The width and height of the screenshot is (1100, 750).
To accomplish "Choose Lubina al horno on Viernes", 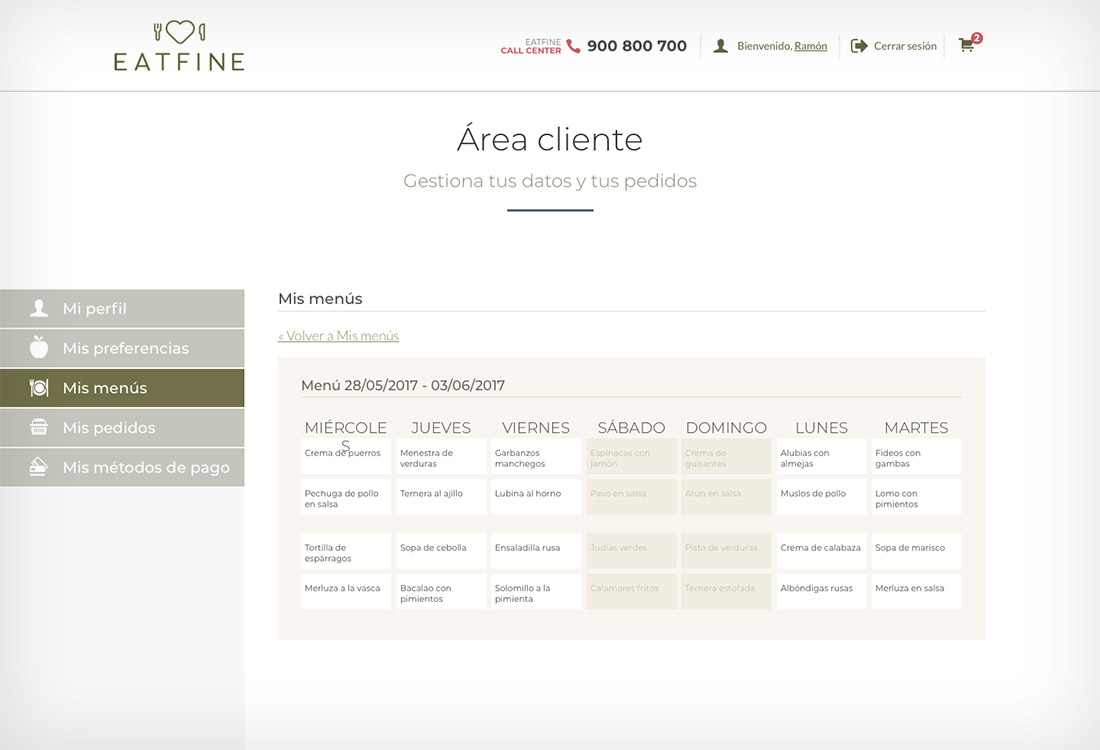I will click(535, 496).
